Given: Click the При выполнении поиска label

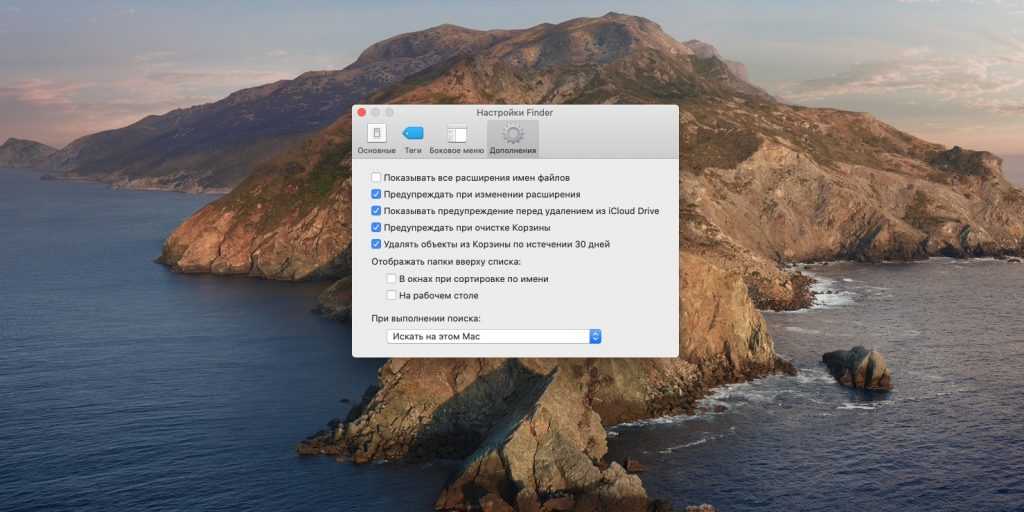Looking at the screenshot, I should tap(426, 319).
